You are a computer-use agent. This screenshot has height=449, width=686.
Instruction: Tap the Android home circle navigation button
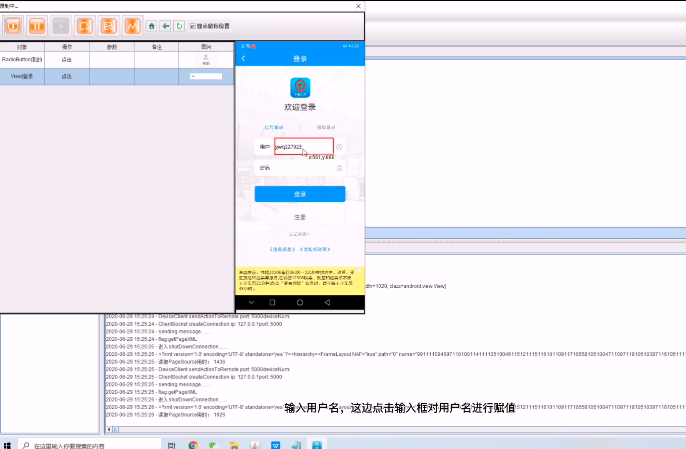coord(299,301)
